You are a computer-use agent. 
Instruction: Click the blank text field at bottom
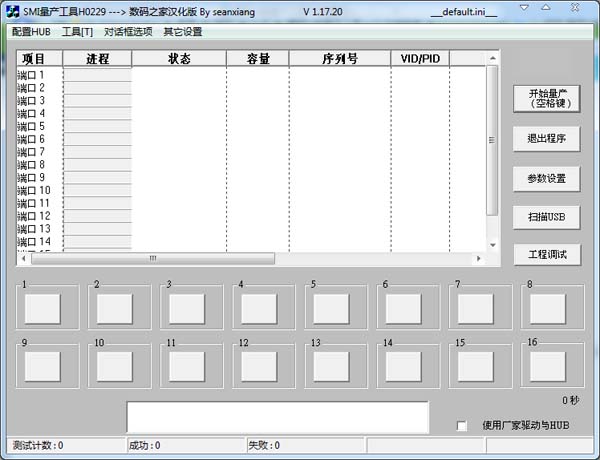point(277,417)
